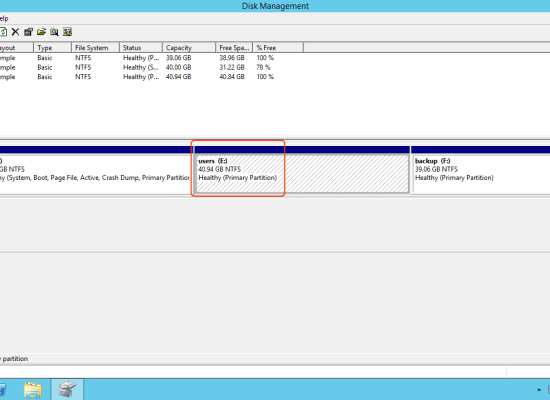
Task: Sort volumes by File System column
Action: [x=95, y=47]
